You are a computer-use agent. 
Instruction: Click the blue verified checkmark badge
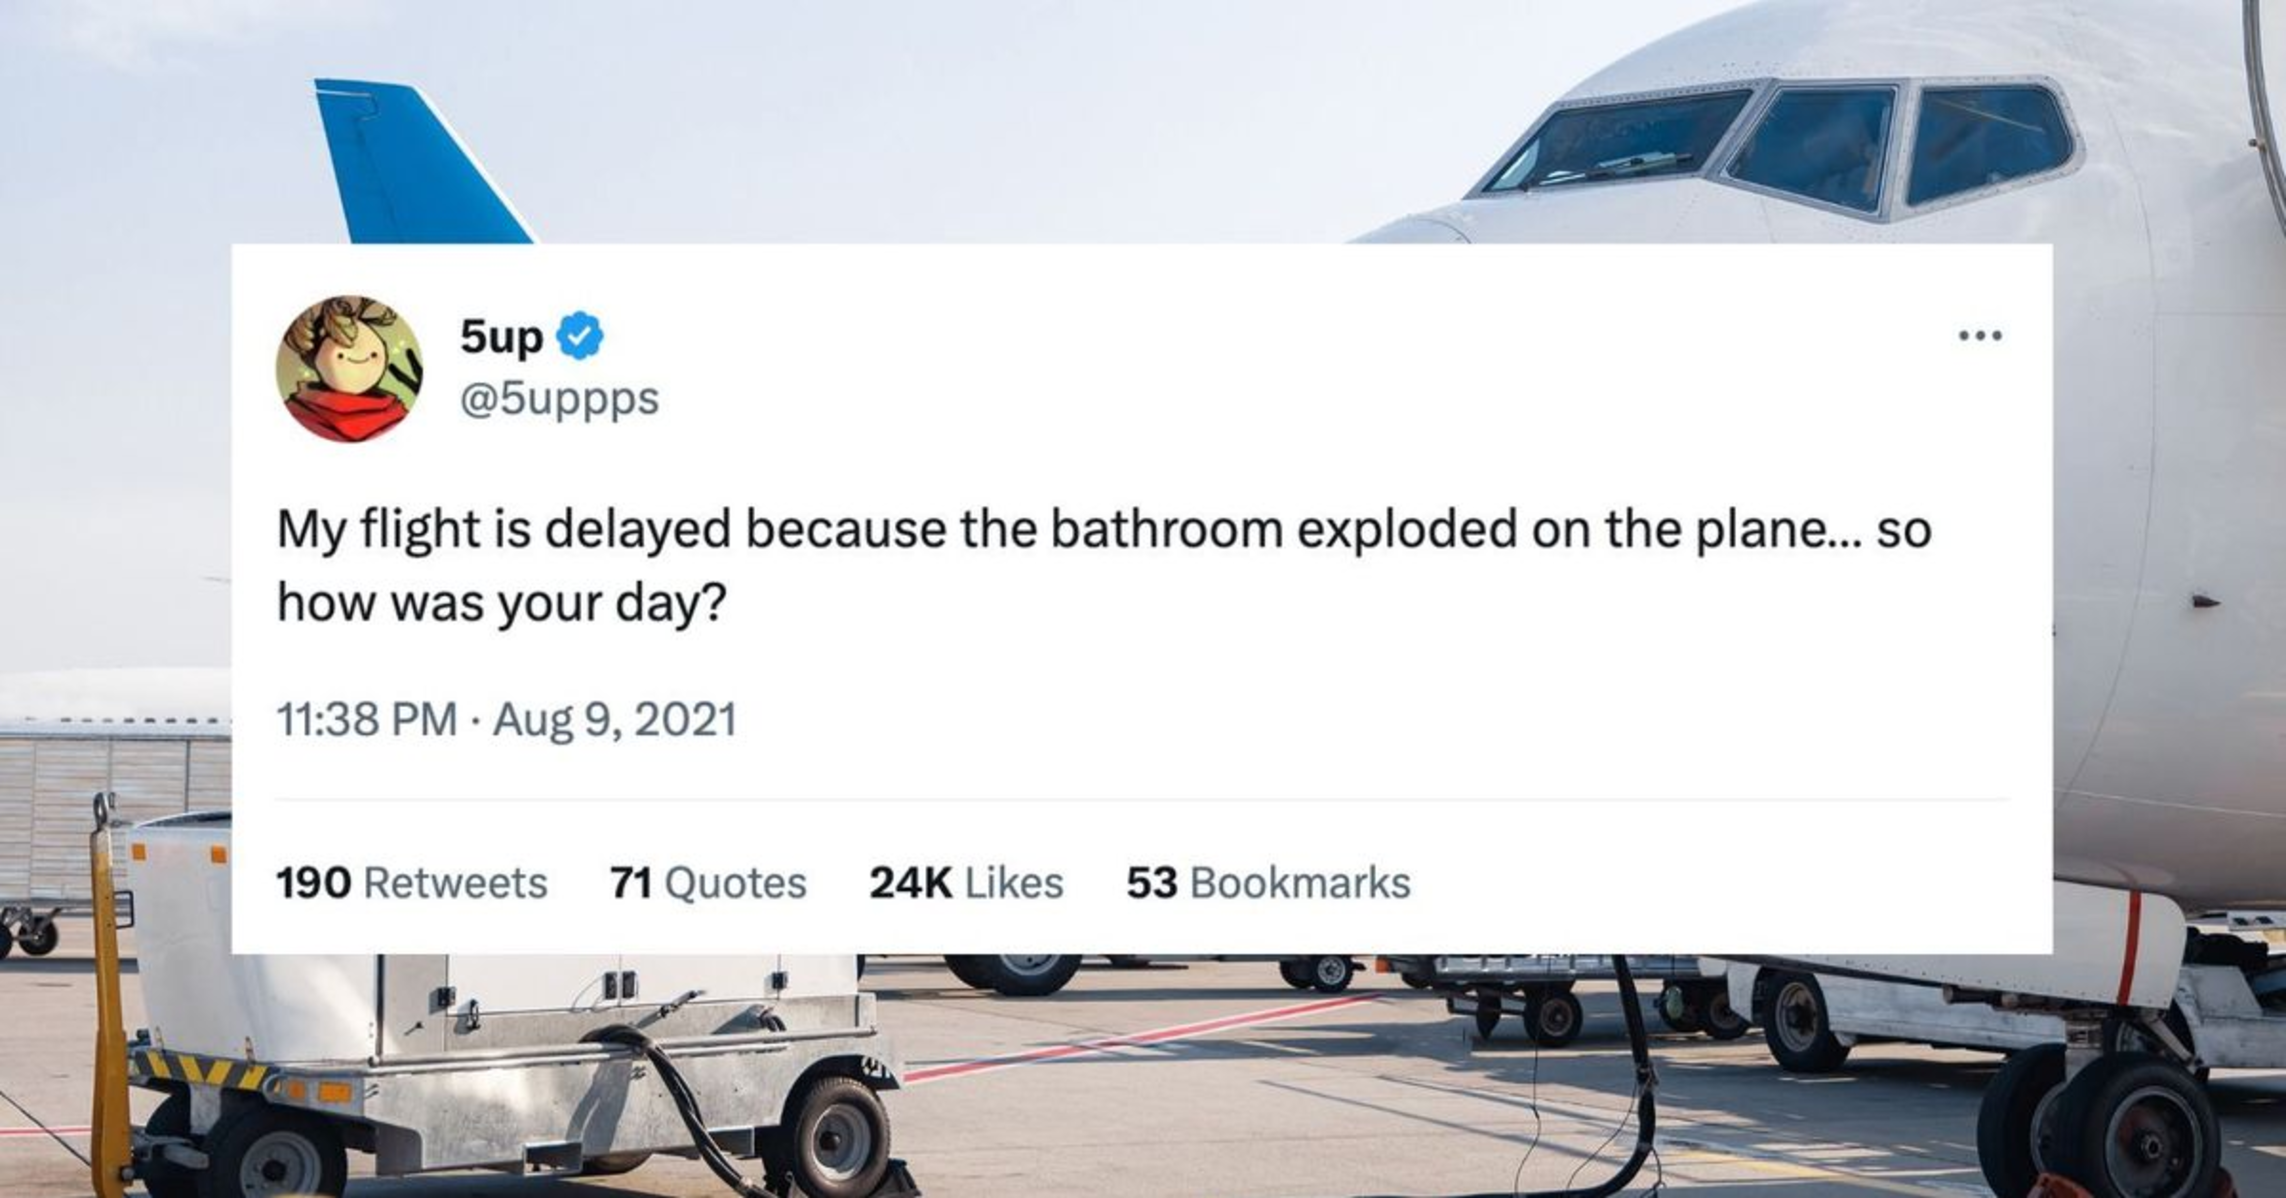580,335
